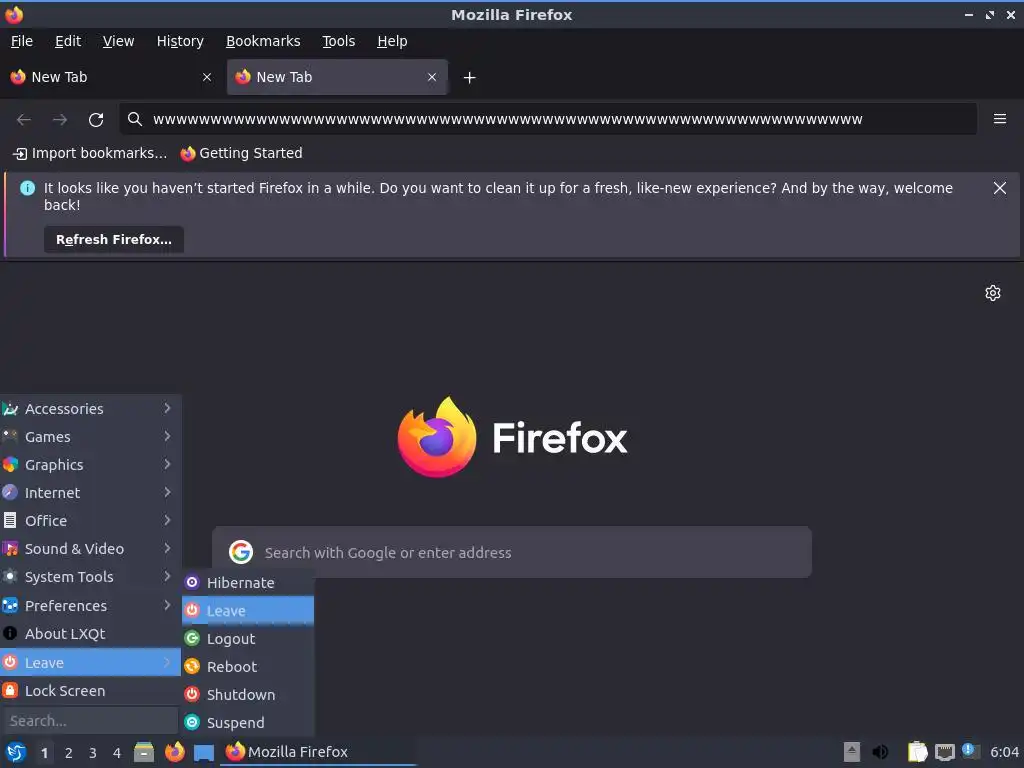Switch to virtual desktop 2
Viewport: 1024px width, 768px height.
pos(68,753)
